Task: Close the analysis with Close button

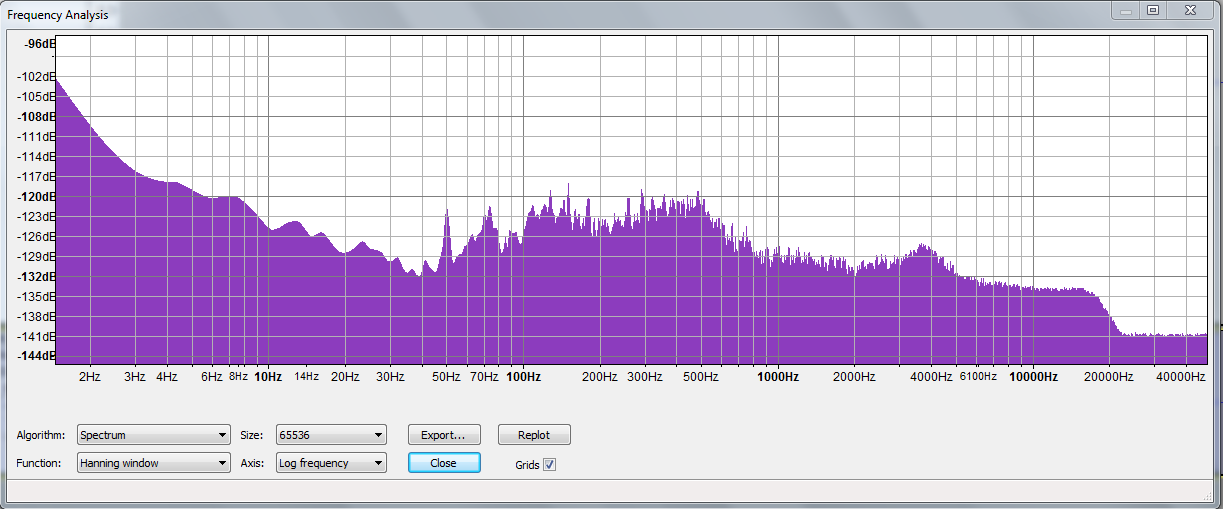Action: point(444,463)
